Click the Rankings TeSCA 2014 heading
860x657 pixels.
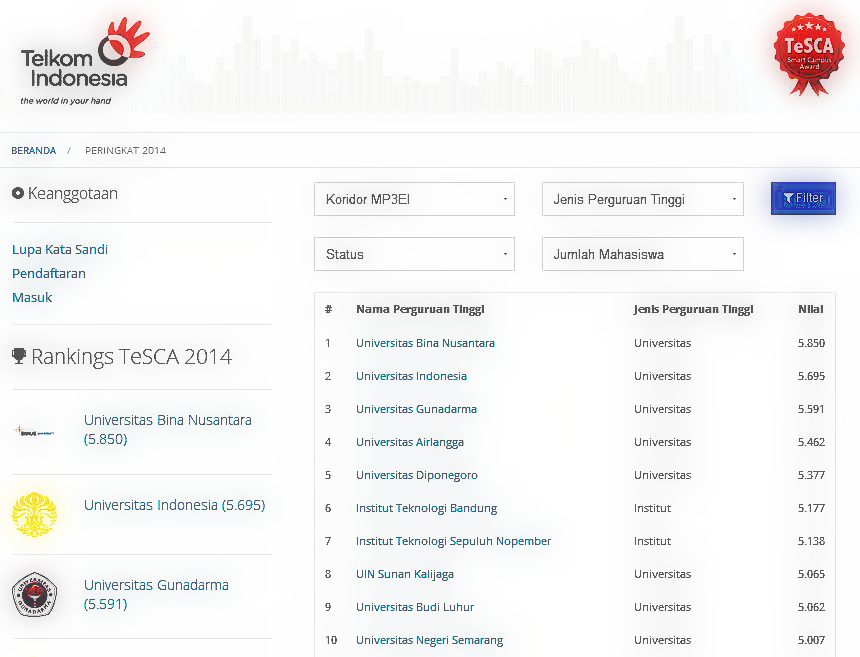131,356
